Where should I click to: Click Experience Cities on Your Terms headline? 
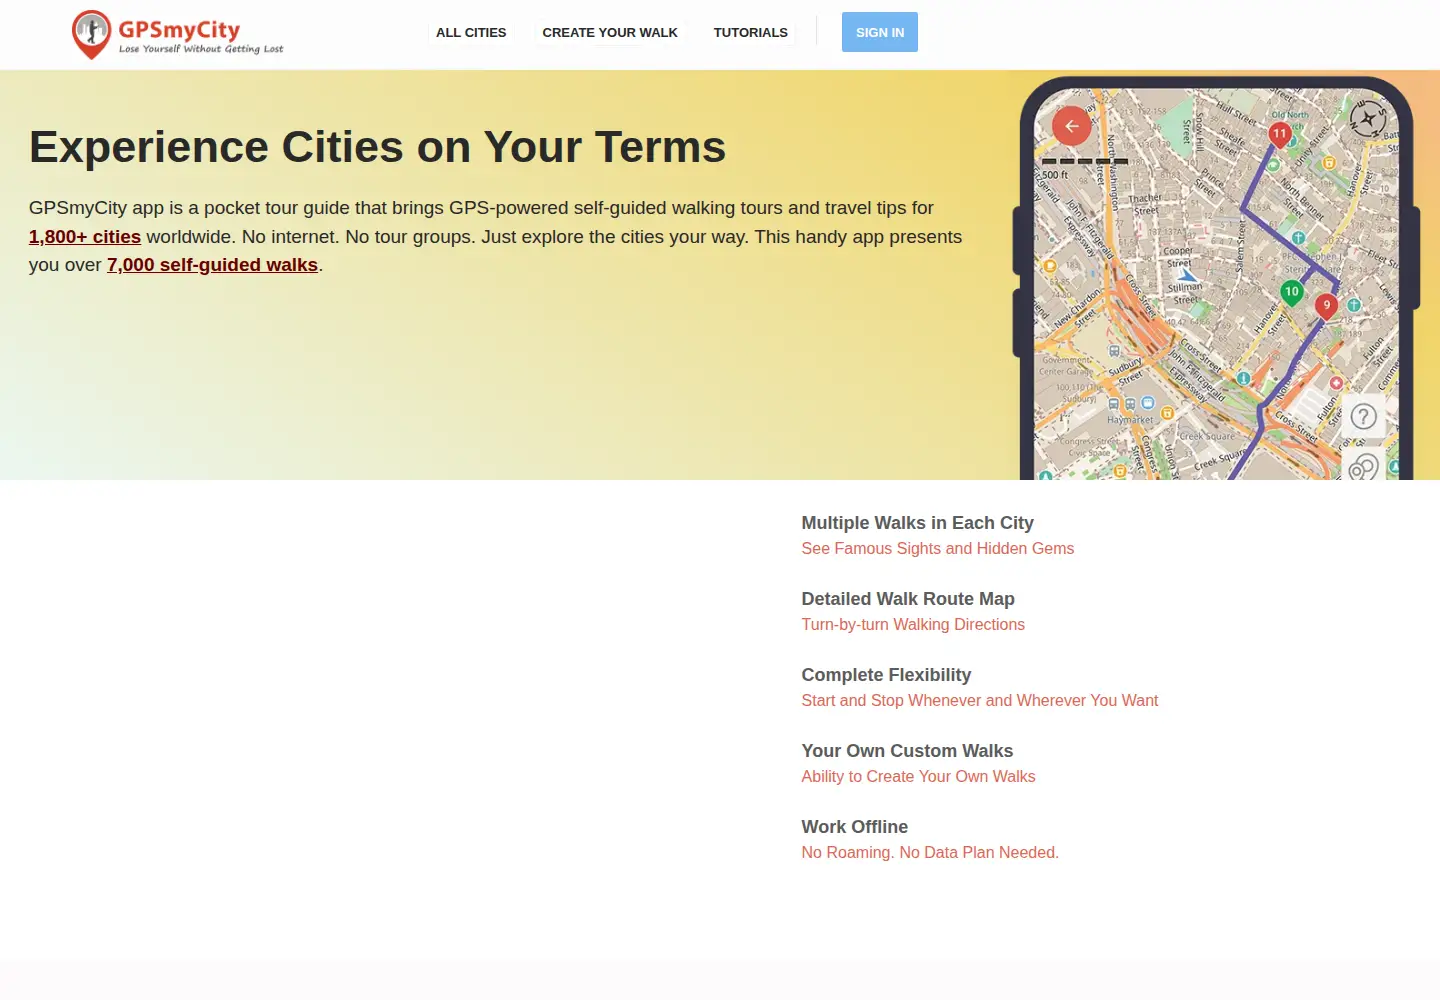click(377, 147)
